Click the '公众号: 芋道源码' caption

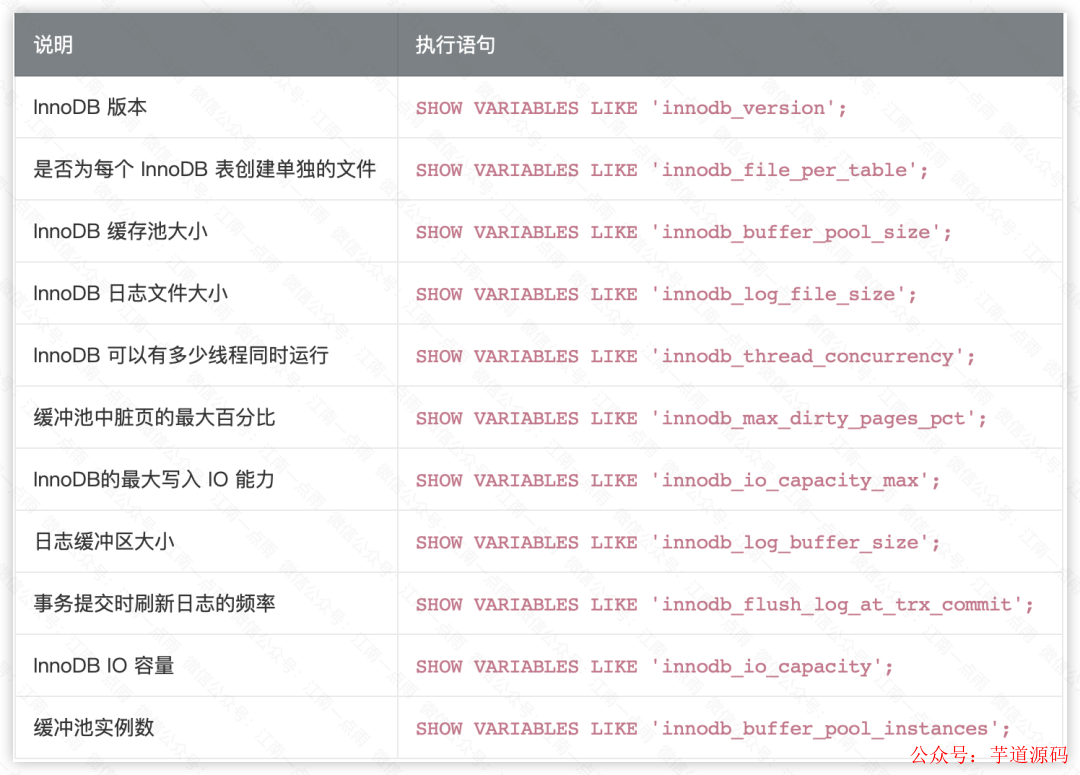989,755
